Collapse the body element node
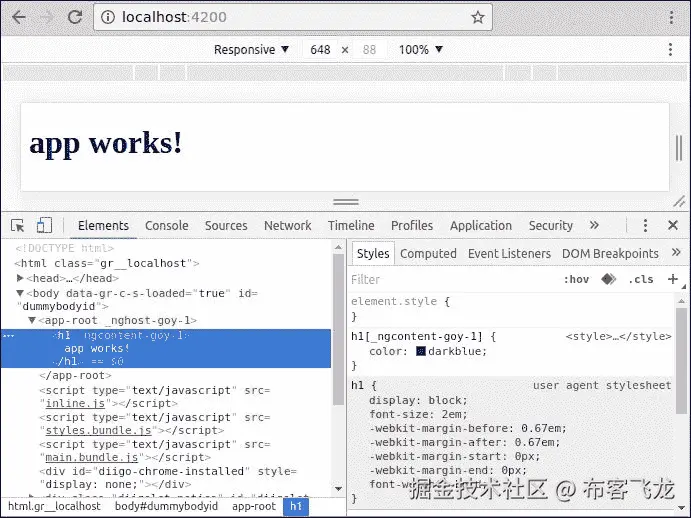Image resolution: width=691 pixels, height=518 pixels. pos(20,293)
